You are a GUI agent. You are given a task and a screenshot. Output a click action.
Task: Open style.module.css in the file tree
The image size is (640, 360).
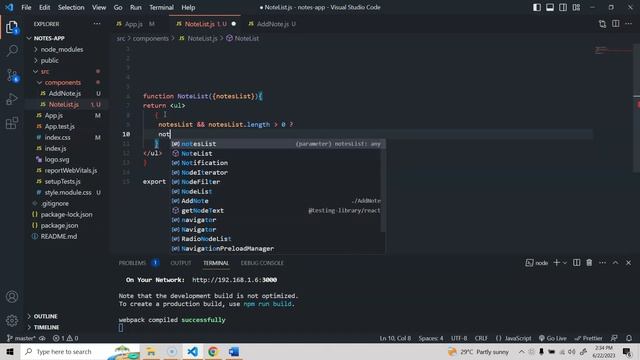click(67, 192)
